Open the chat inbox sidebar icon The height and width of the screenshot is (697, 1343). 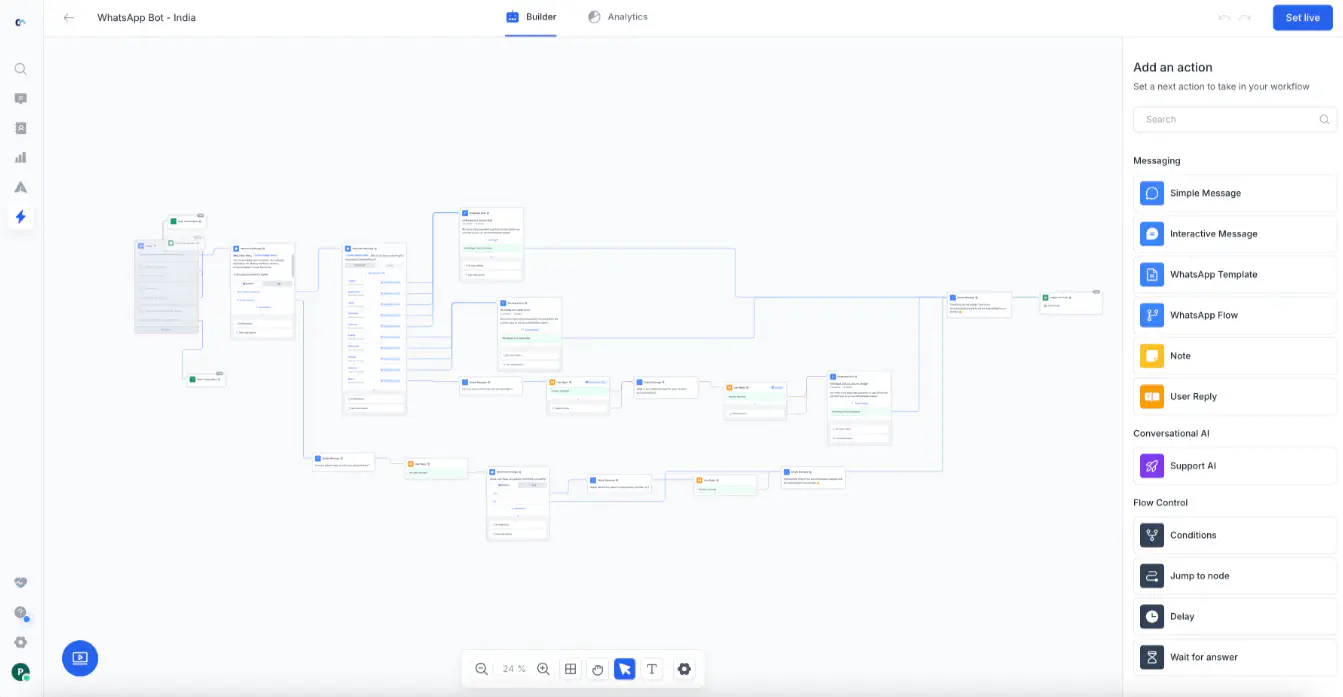pos(20,99)
